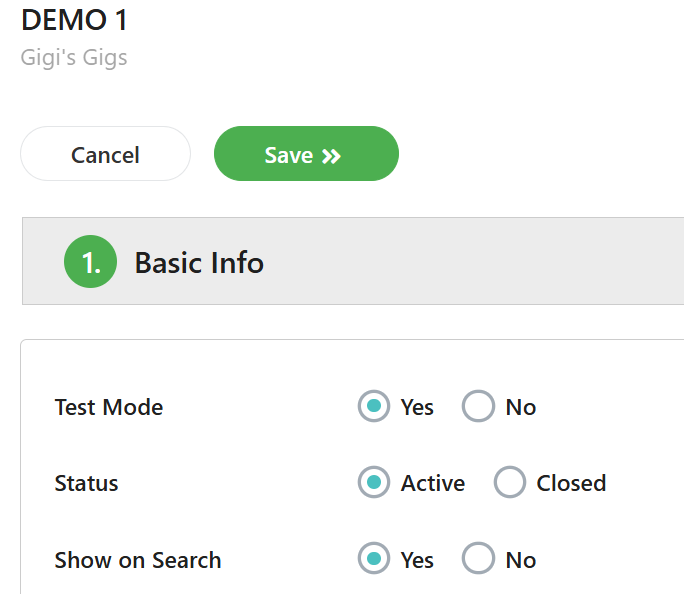Select the Active status radio button
This screenshot has height=594, width=684.
374,483
